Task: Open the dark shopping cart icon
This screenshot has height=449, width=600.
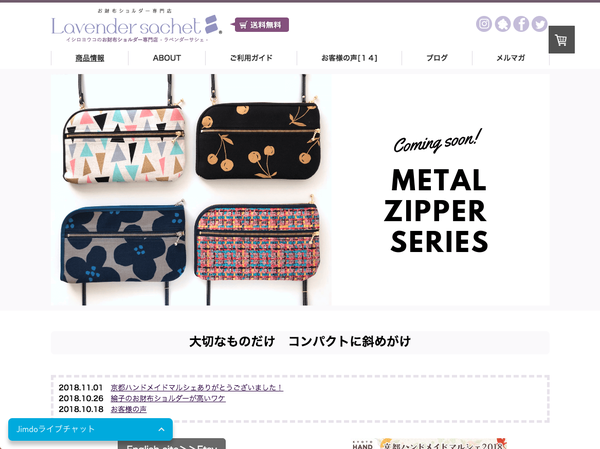Action: pos(561,40)
